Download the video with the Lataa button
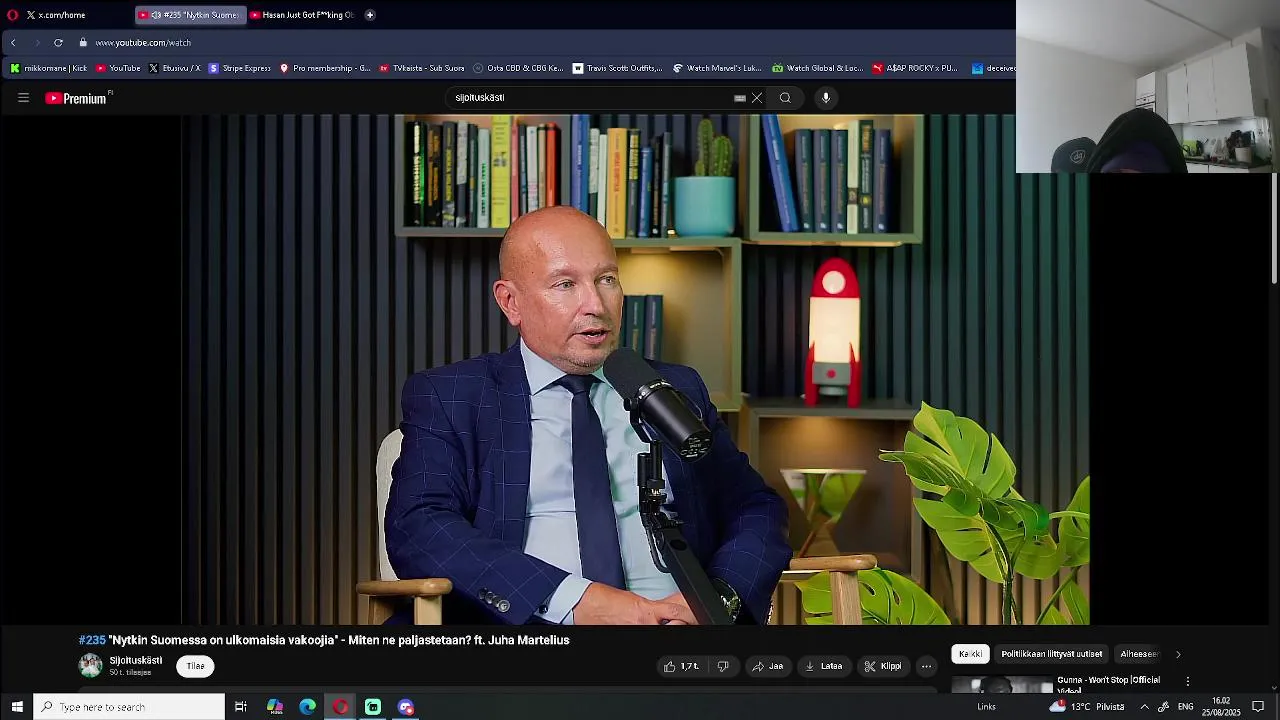Image resolution: width=1280 pixels, height=720 pixels. click(x=824, y=666)
